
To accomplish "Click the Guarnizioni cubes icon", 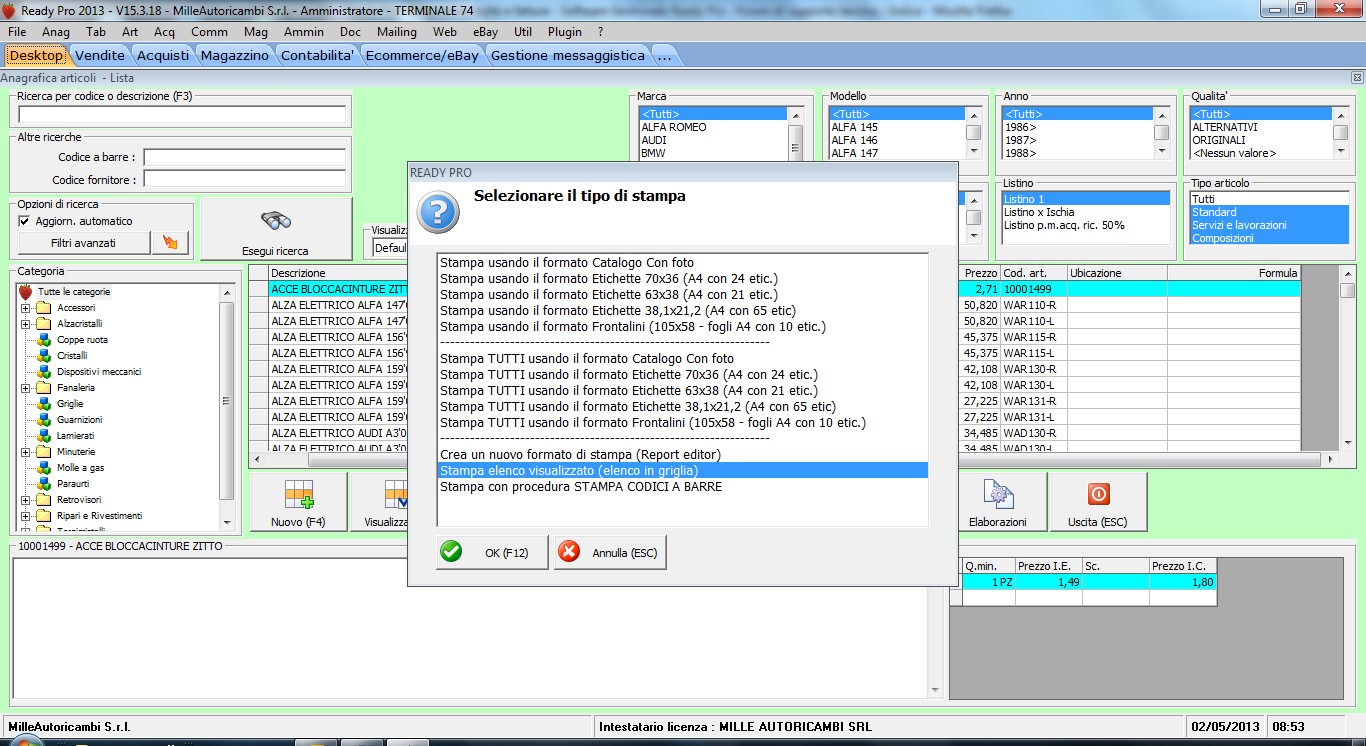I will [43, 420].
